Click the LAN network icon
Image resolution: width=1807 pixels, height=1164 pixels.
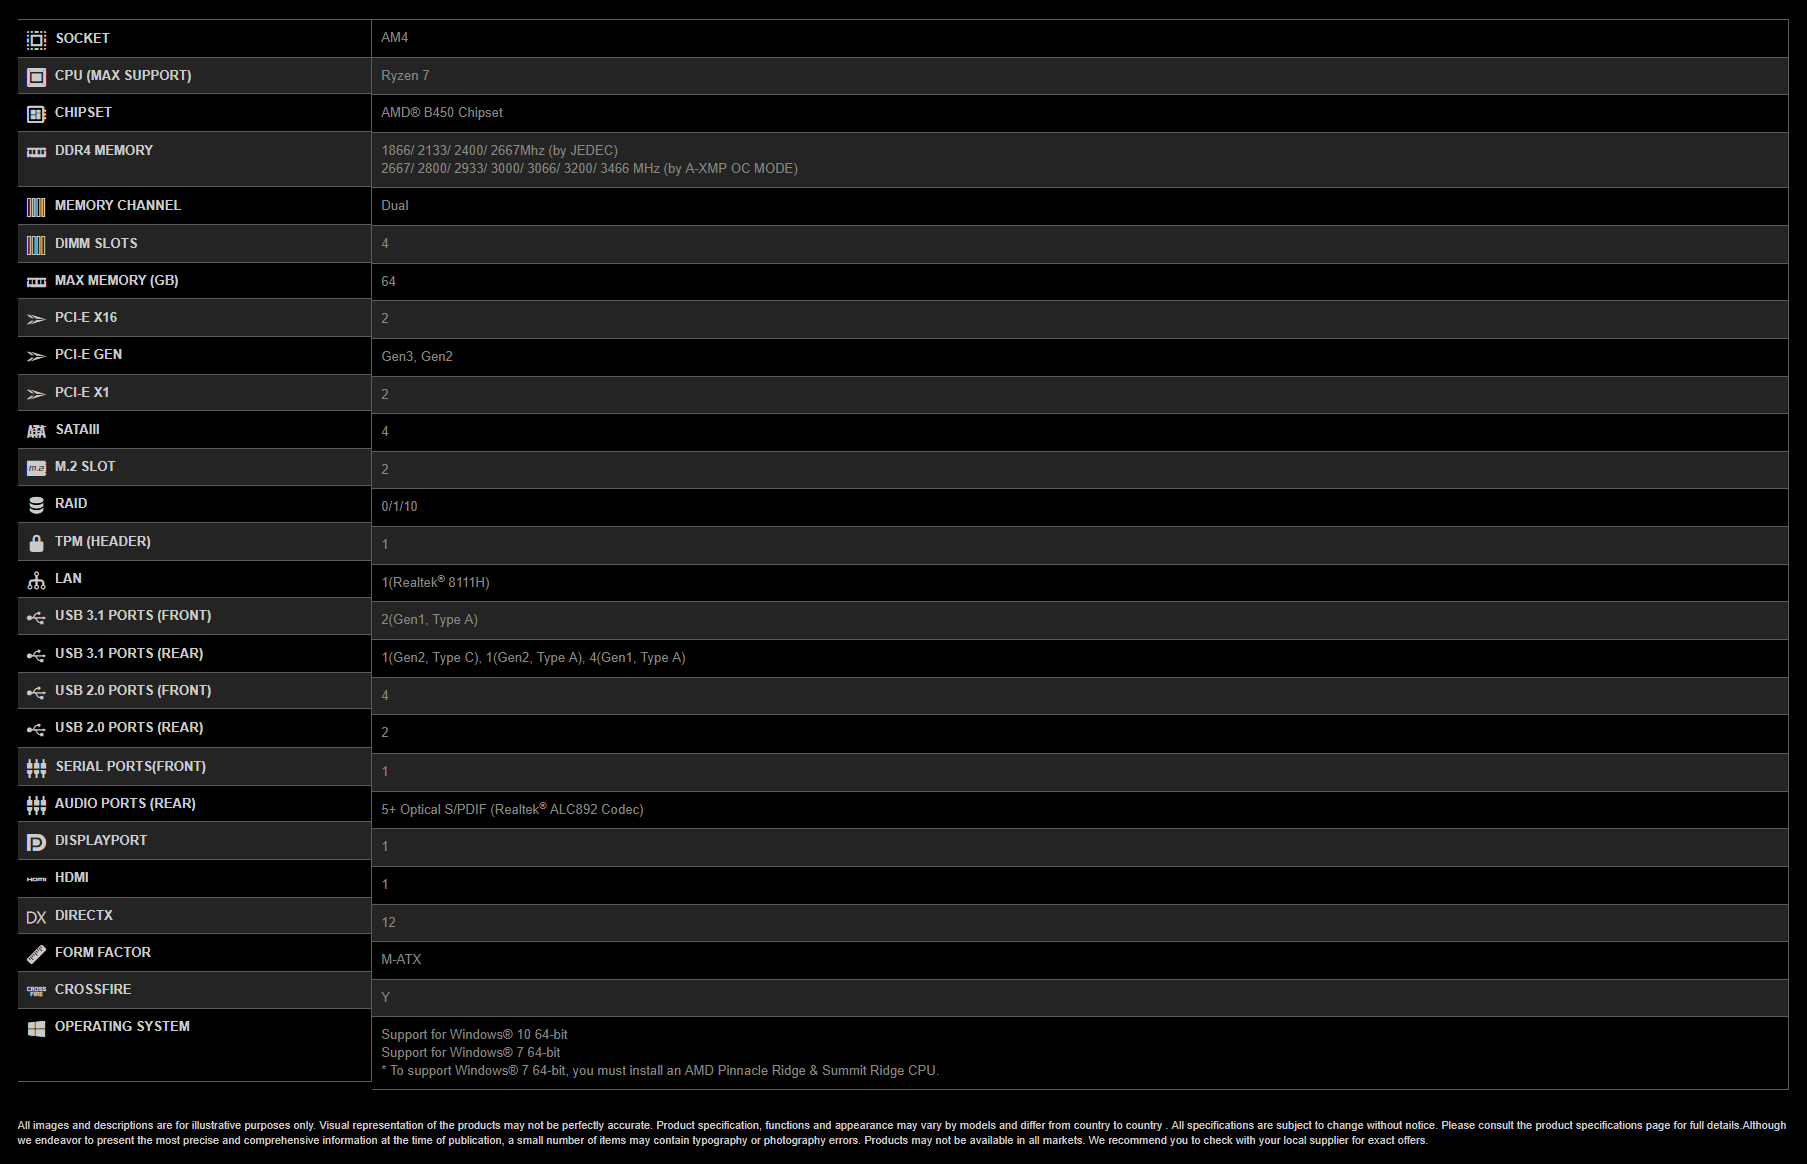click(36, 580)
